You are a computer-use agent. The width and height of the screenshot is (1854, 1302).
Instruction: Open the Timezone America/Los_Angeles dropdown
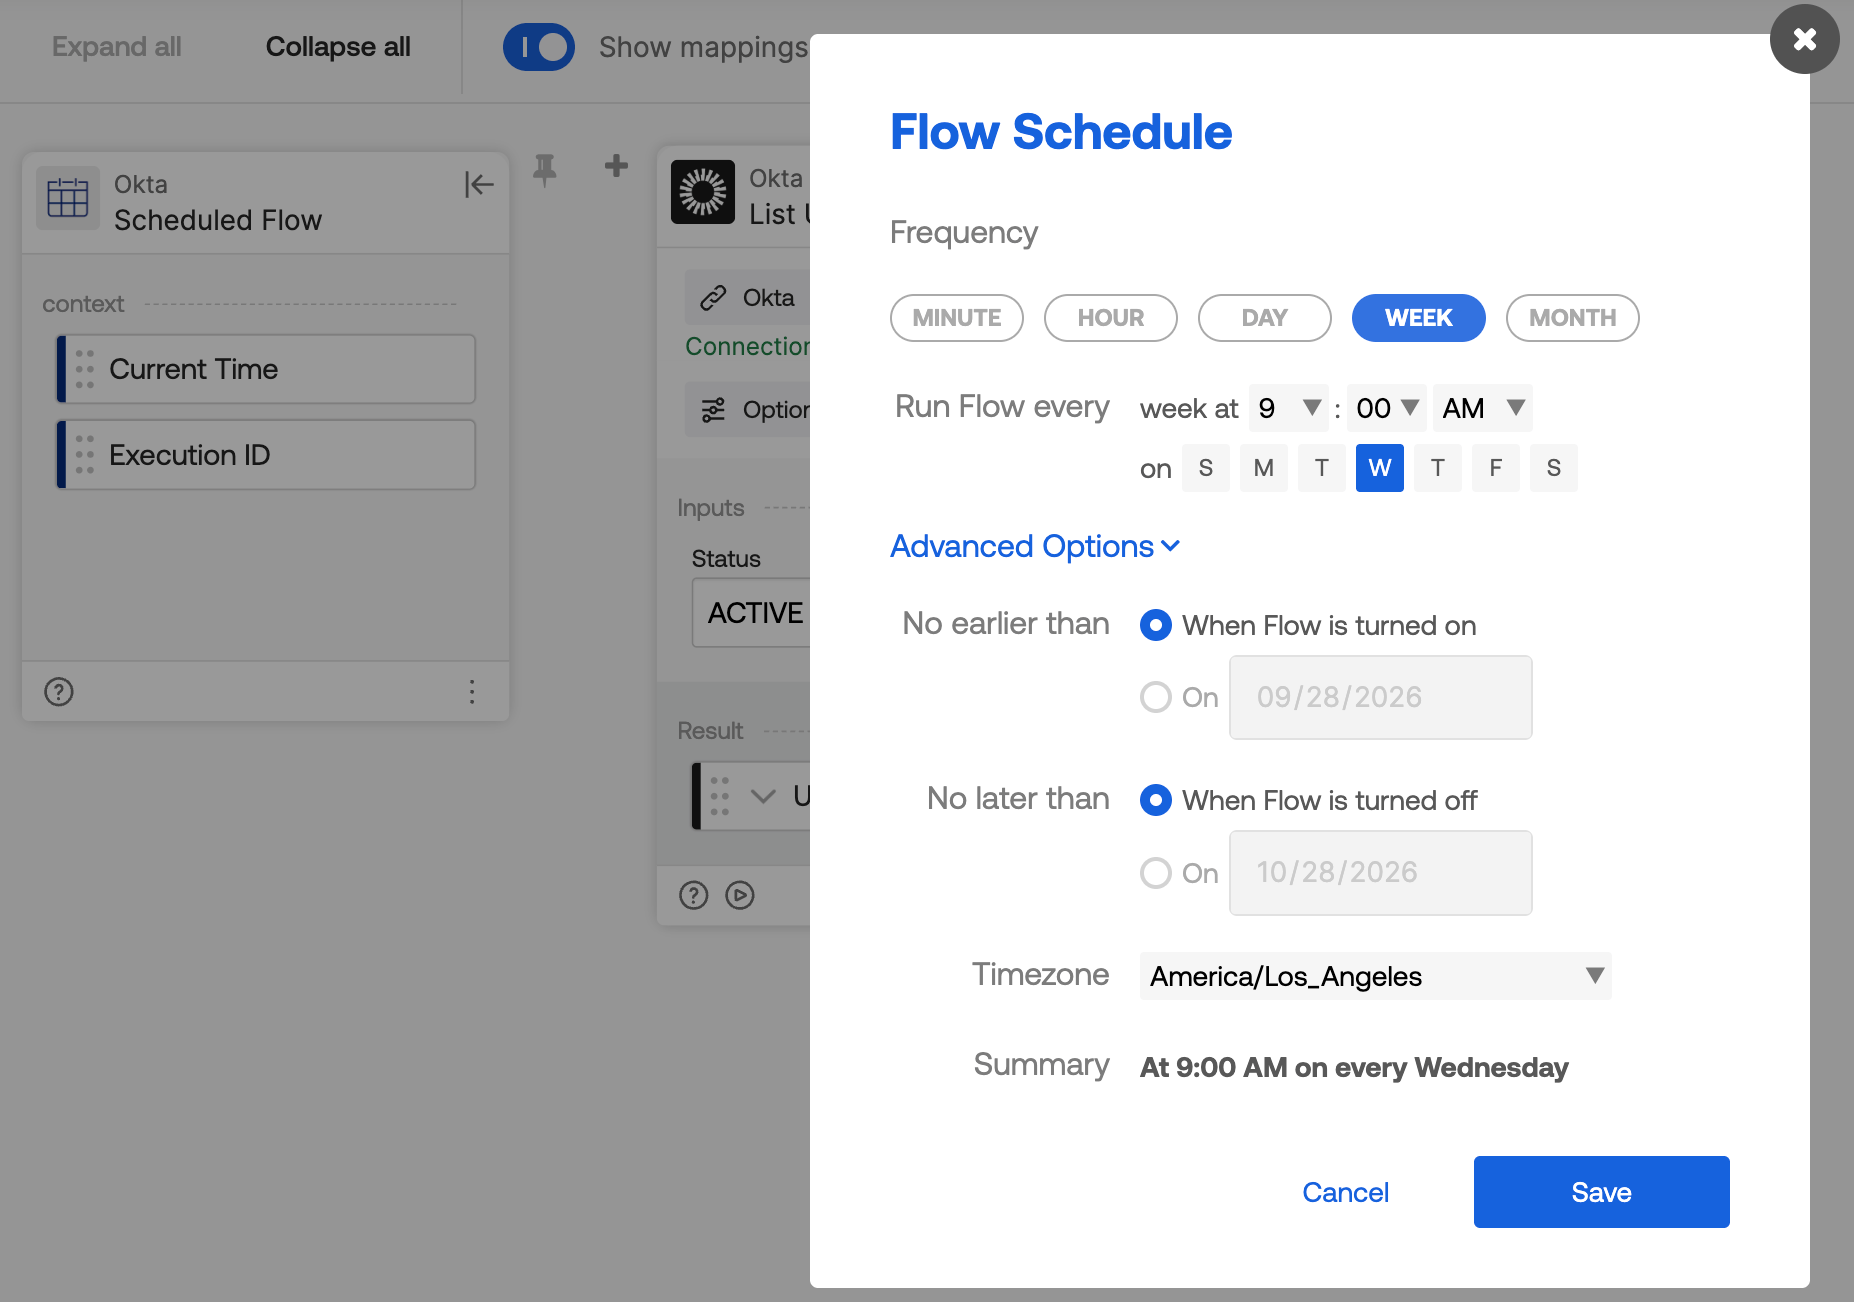click(1376, 976)
